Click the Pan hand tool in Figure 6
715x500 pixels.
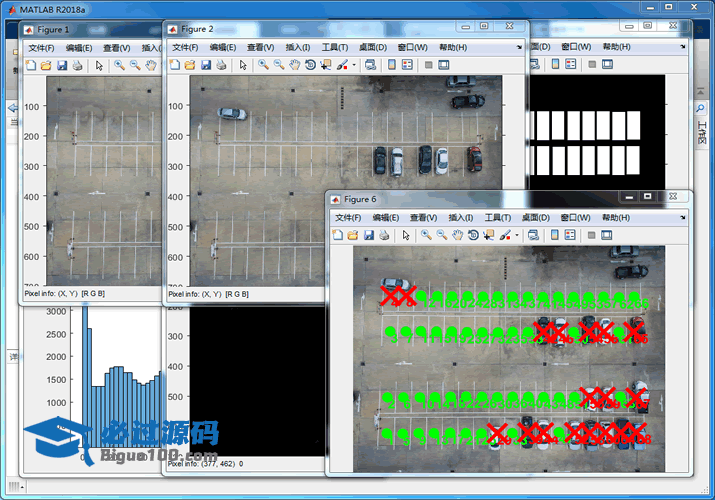pyautogui.click(x=456, y=235)
